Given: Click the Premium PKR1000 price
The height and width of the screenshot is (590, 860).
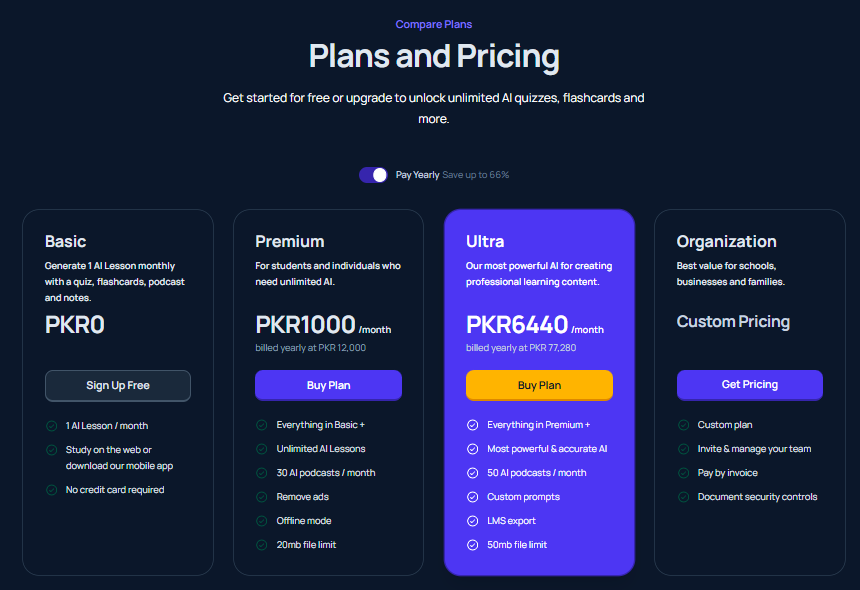Looking at the screenshot, I should (x=305, y=325).
